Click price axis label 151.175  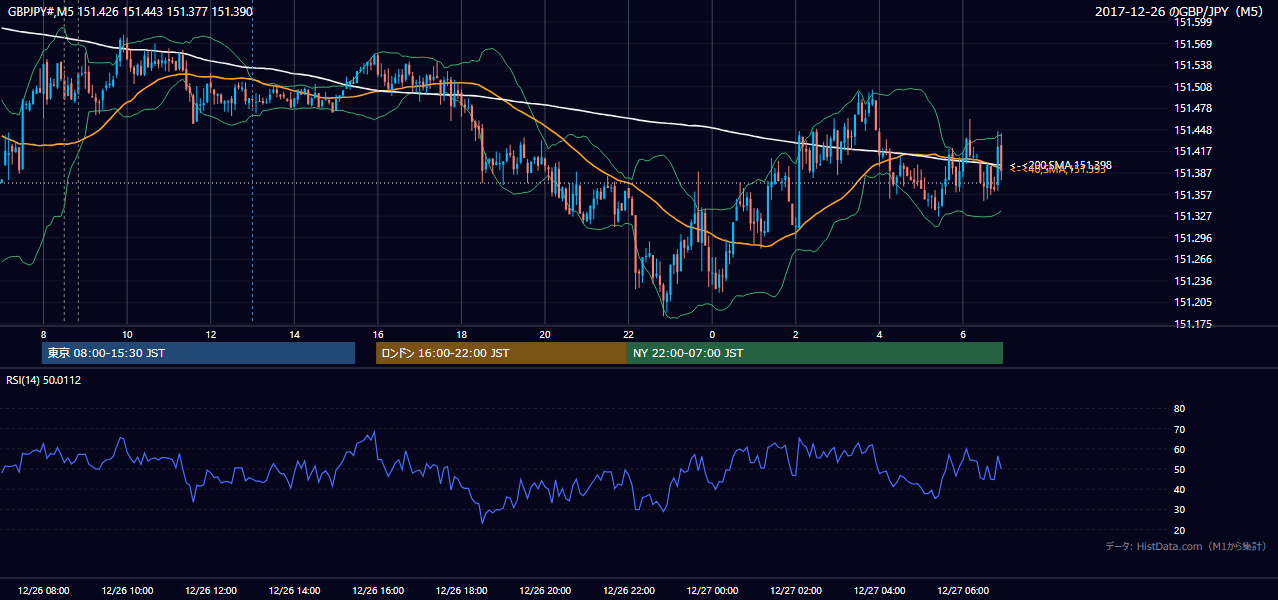coord(1193,324)
